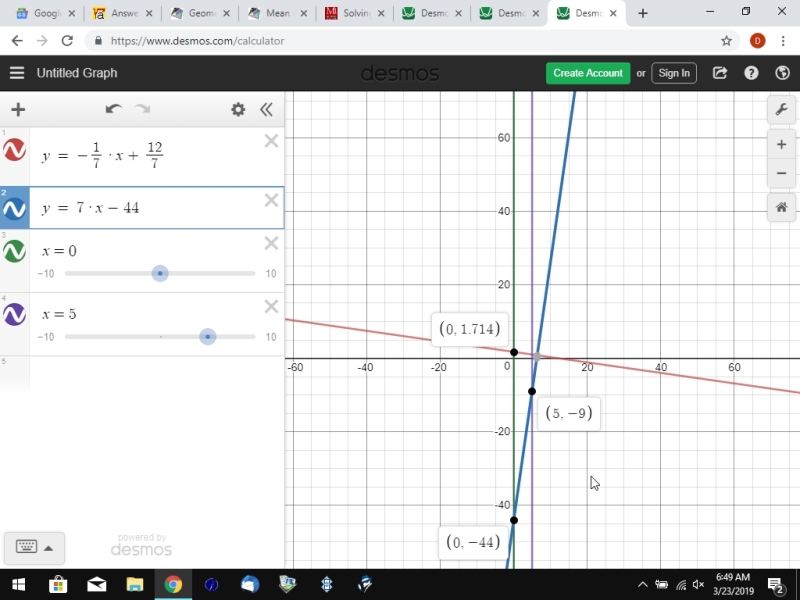
Task: Click the Create Account button
Action: [588, 73]
